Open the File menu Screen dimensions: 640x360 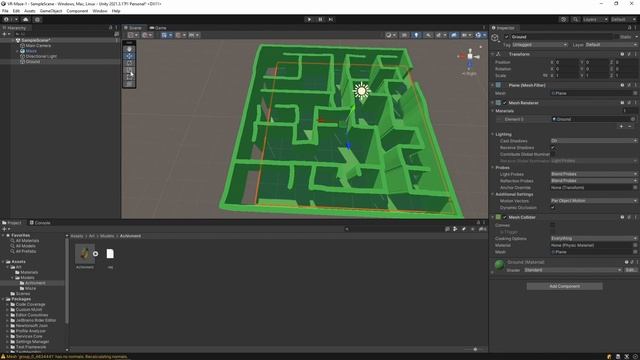click(5, 11)
